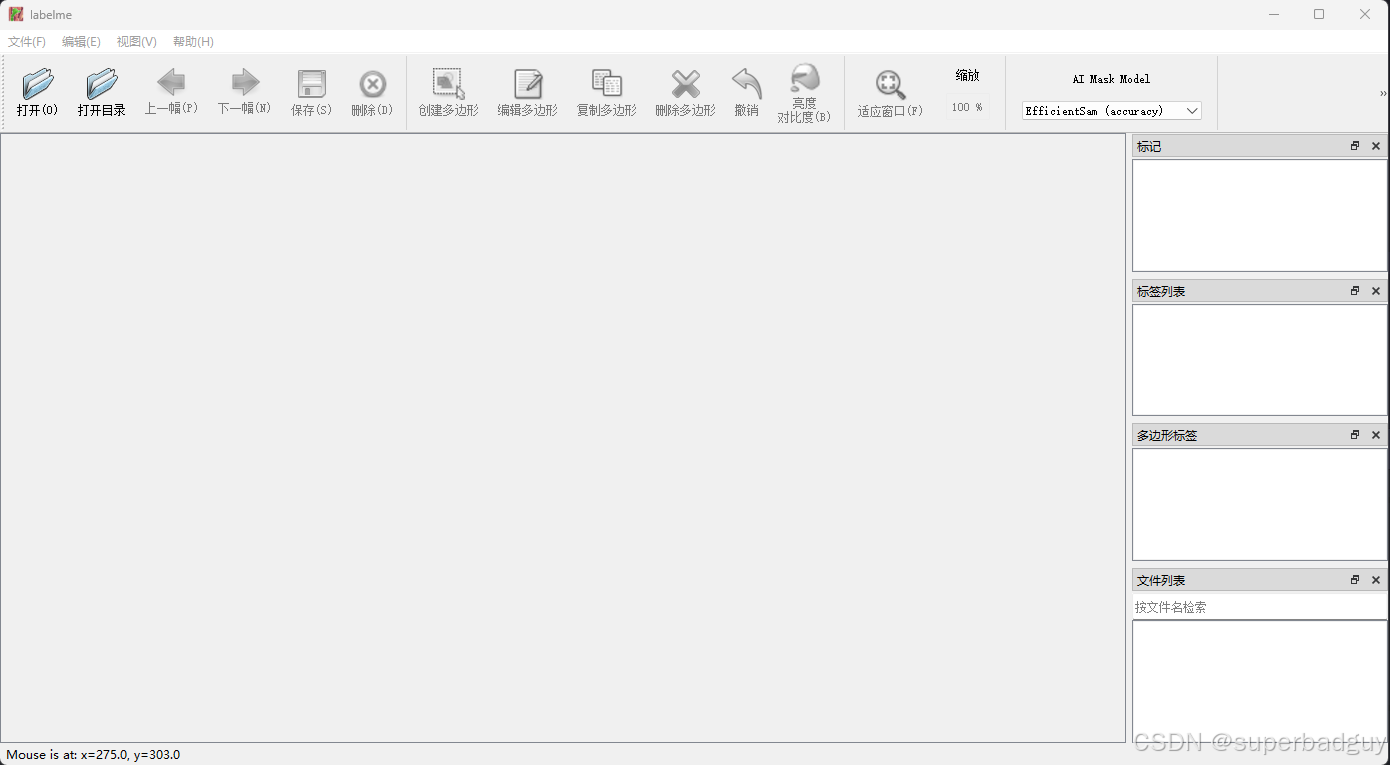1390x765 pixels.
Task: Click the 100 % zoom value field
Action: (967, 107)
